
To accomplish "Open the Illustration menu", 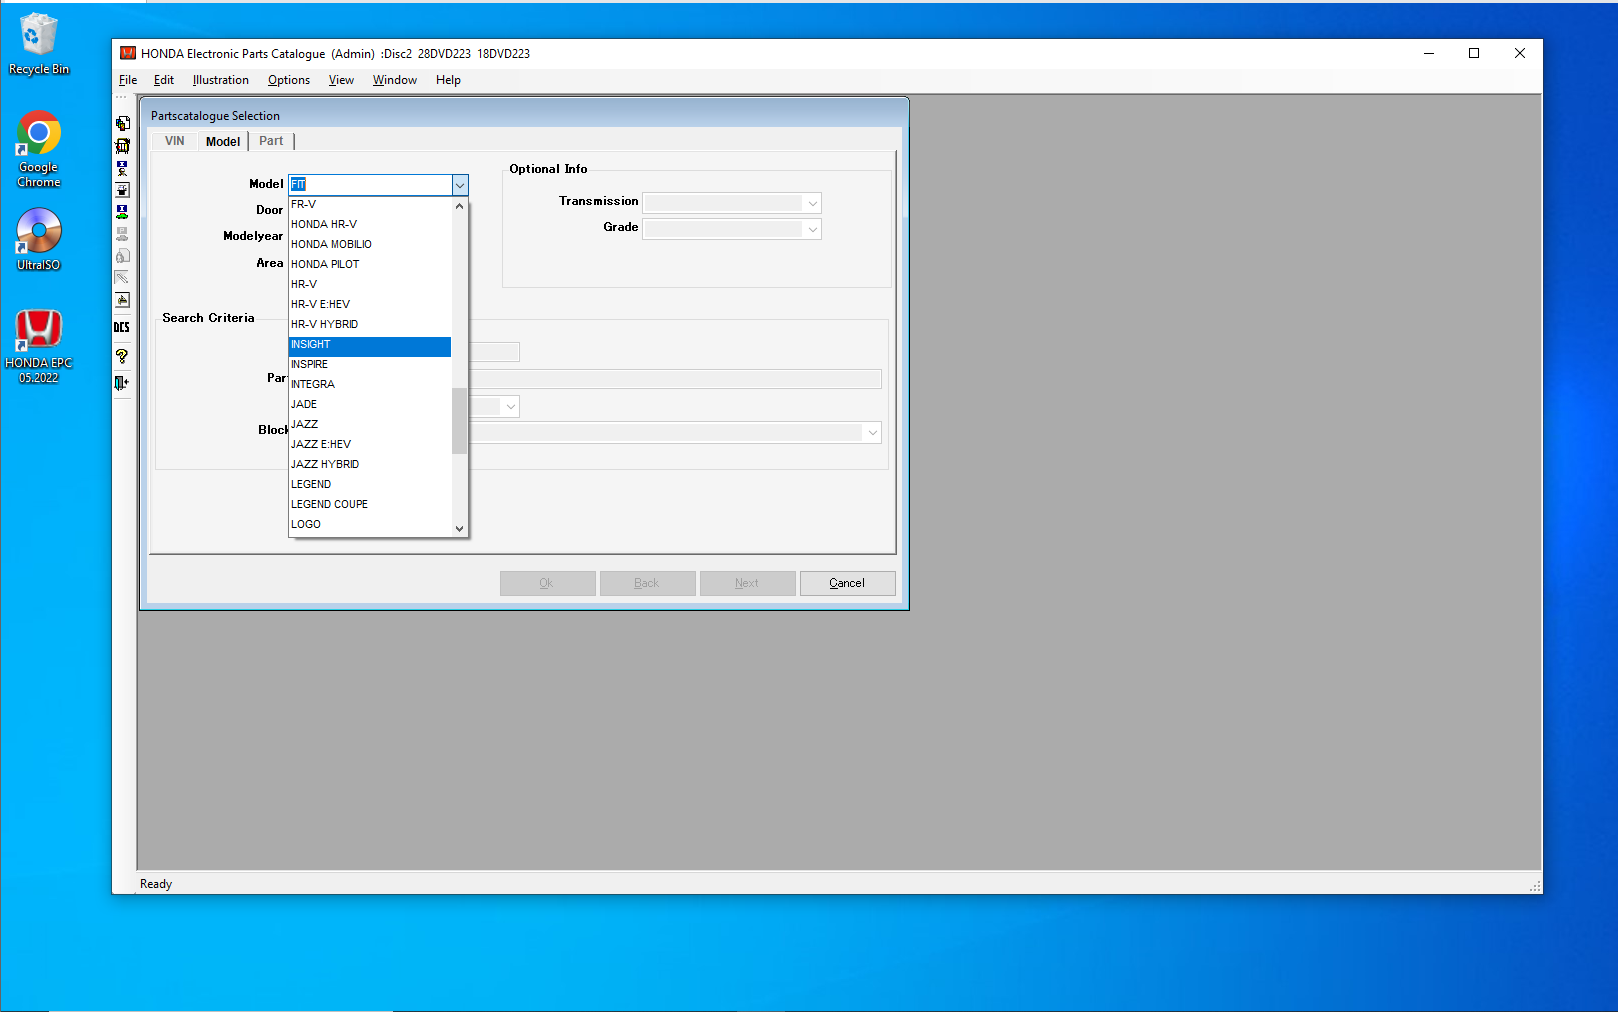I will [220, 80].
